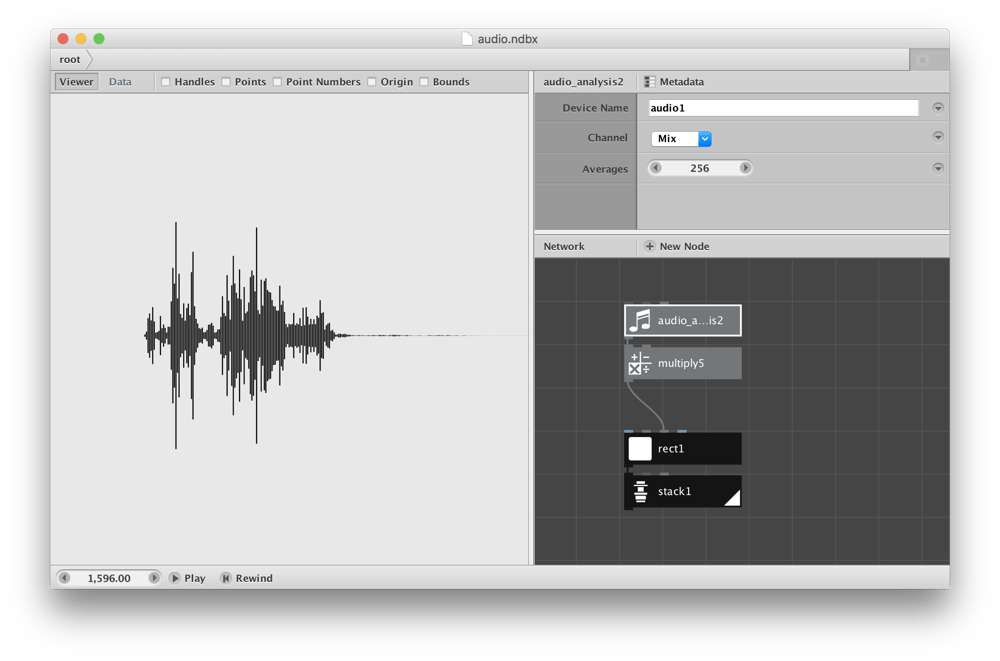Screen dimensions: 1000x661
Task: Click the Play triangle icon
Action: pos(175,578)
